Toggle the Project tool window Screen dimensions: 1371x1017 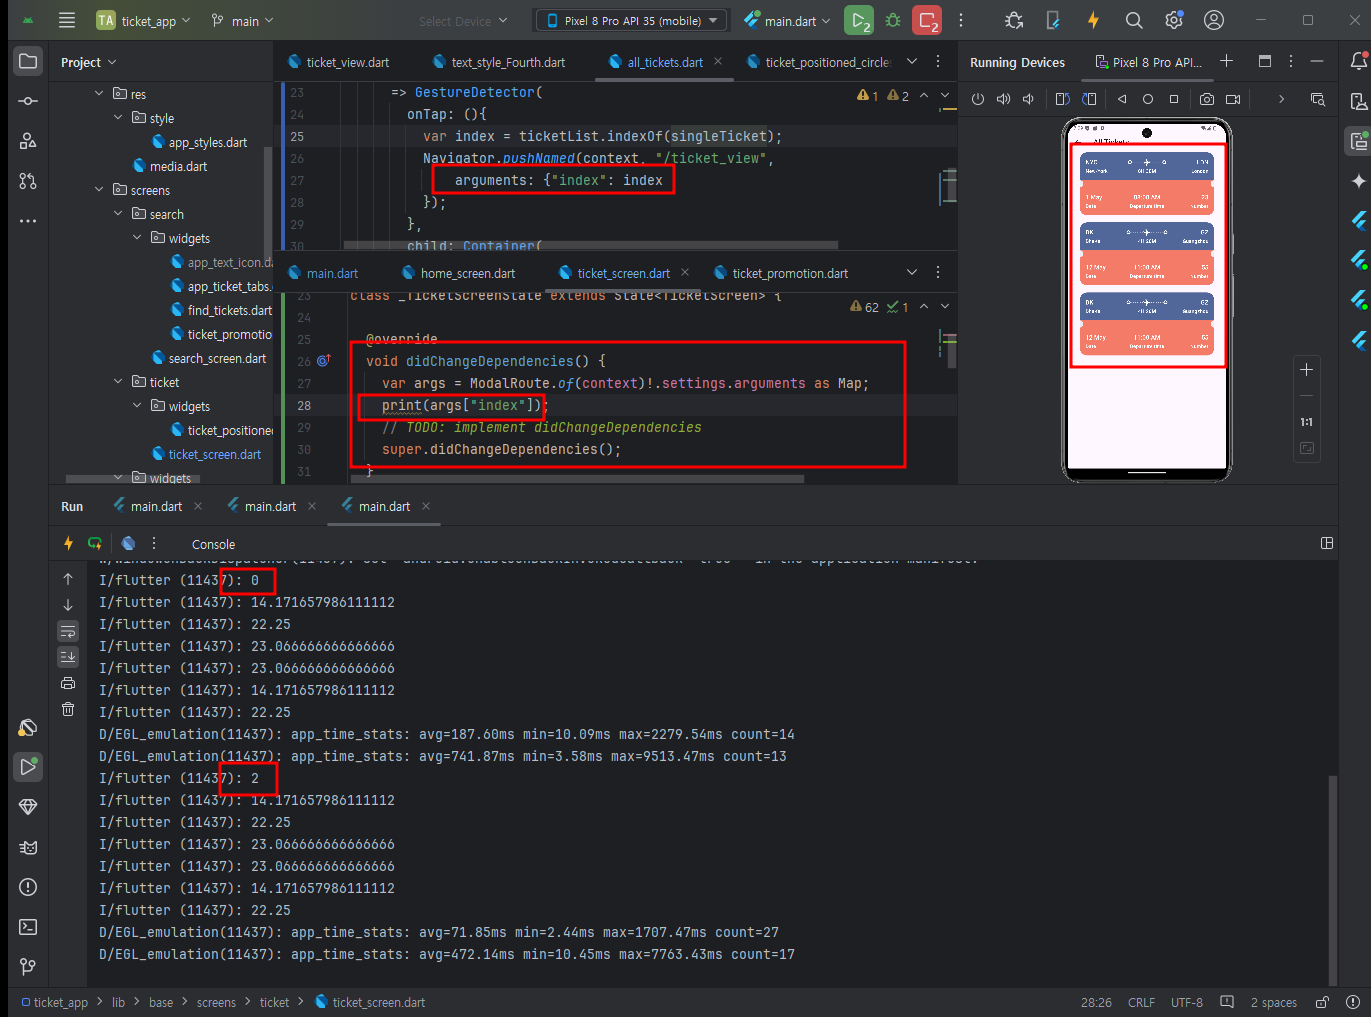(28, 61)
